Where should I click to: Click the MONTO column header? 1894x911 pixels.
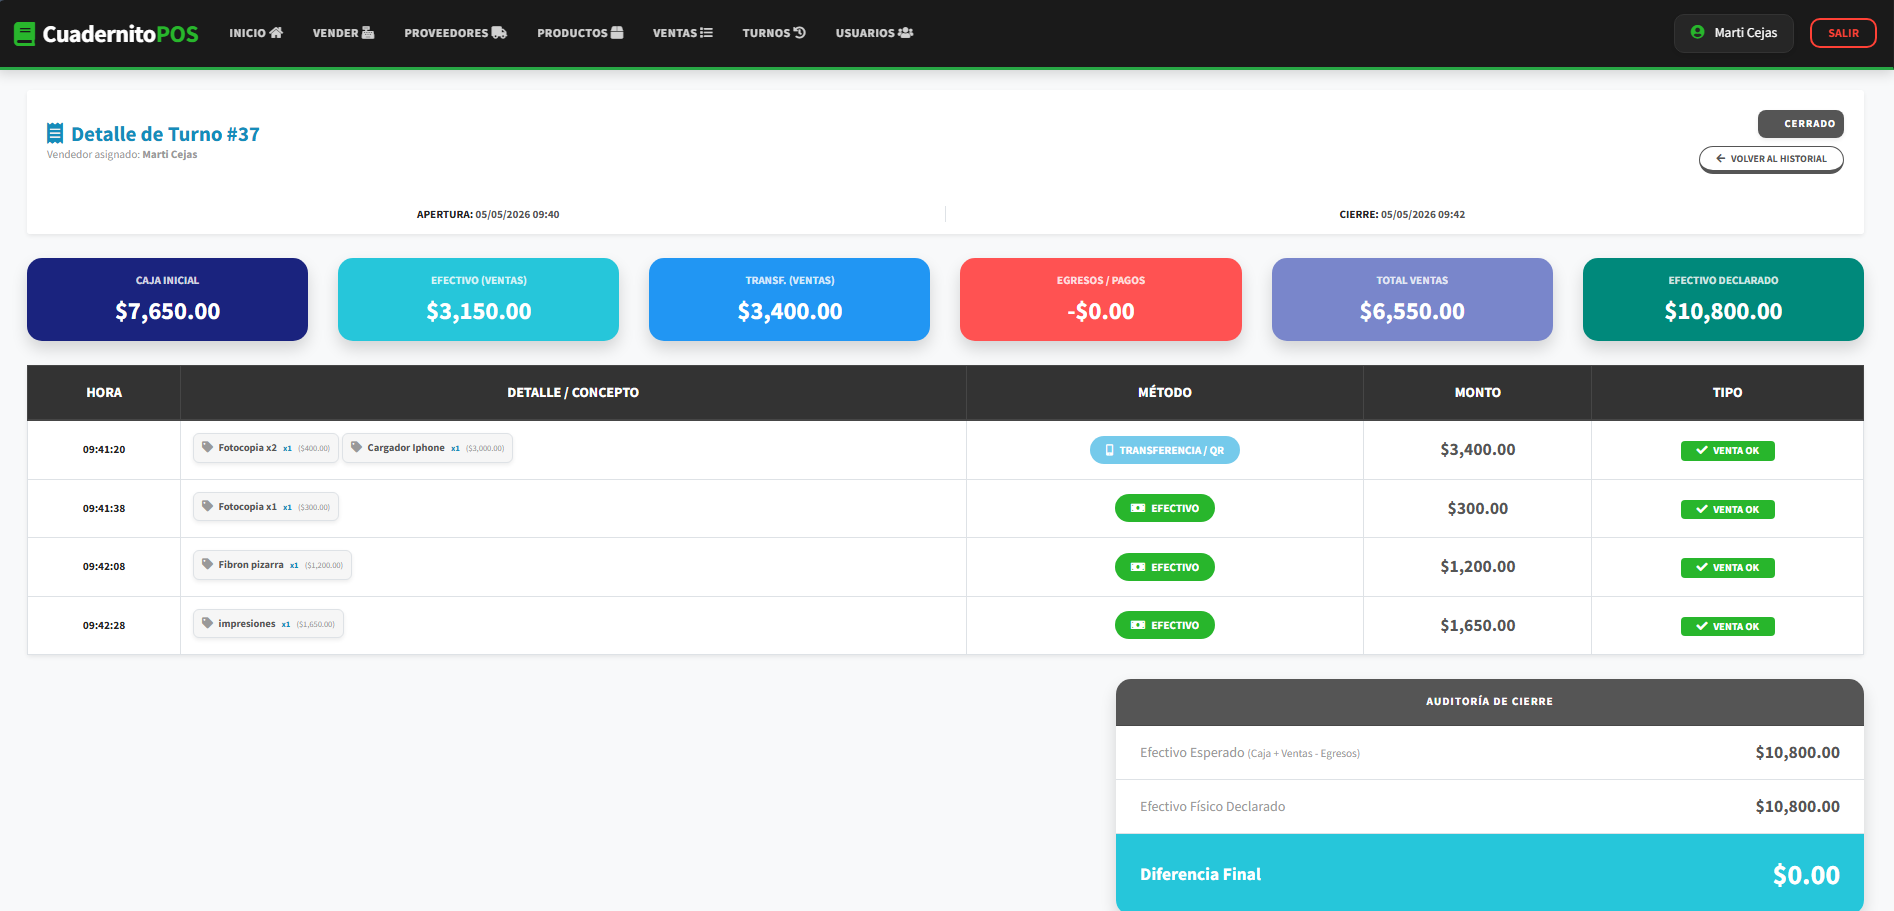1477,393
